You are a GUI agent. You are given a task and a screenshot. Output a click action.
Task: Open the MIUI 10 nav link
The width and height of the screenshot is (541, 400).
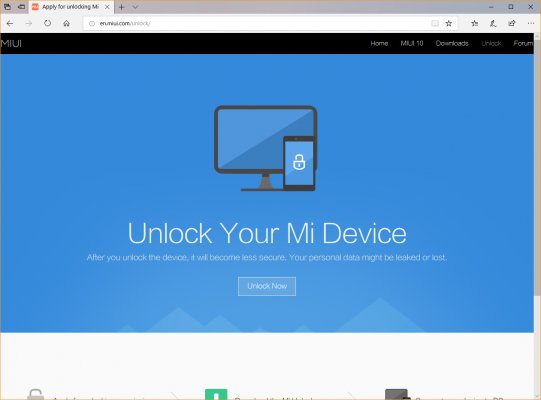(x=412, y=43)
